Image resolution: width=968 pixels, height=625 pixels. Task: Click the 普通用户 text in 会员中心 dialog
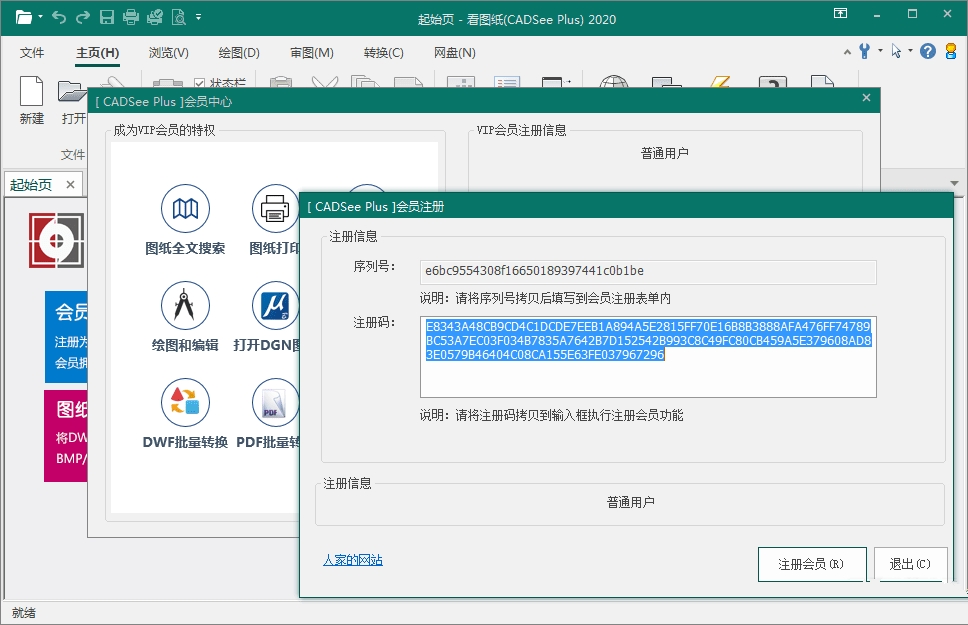664,153
